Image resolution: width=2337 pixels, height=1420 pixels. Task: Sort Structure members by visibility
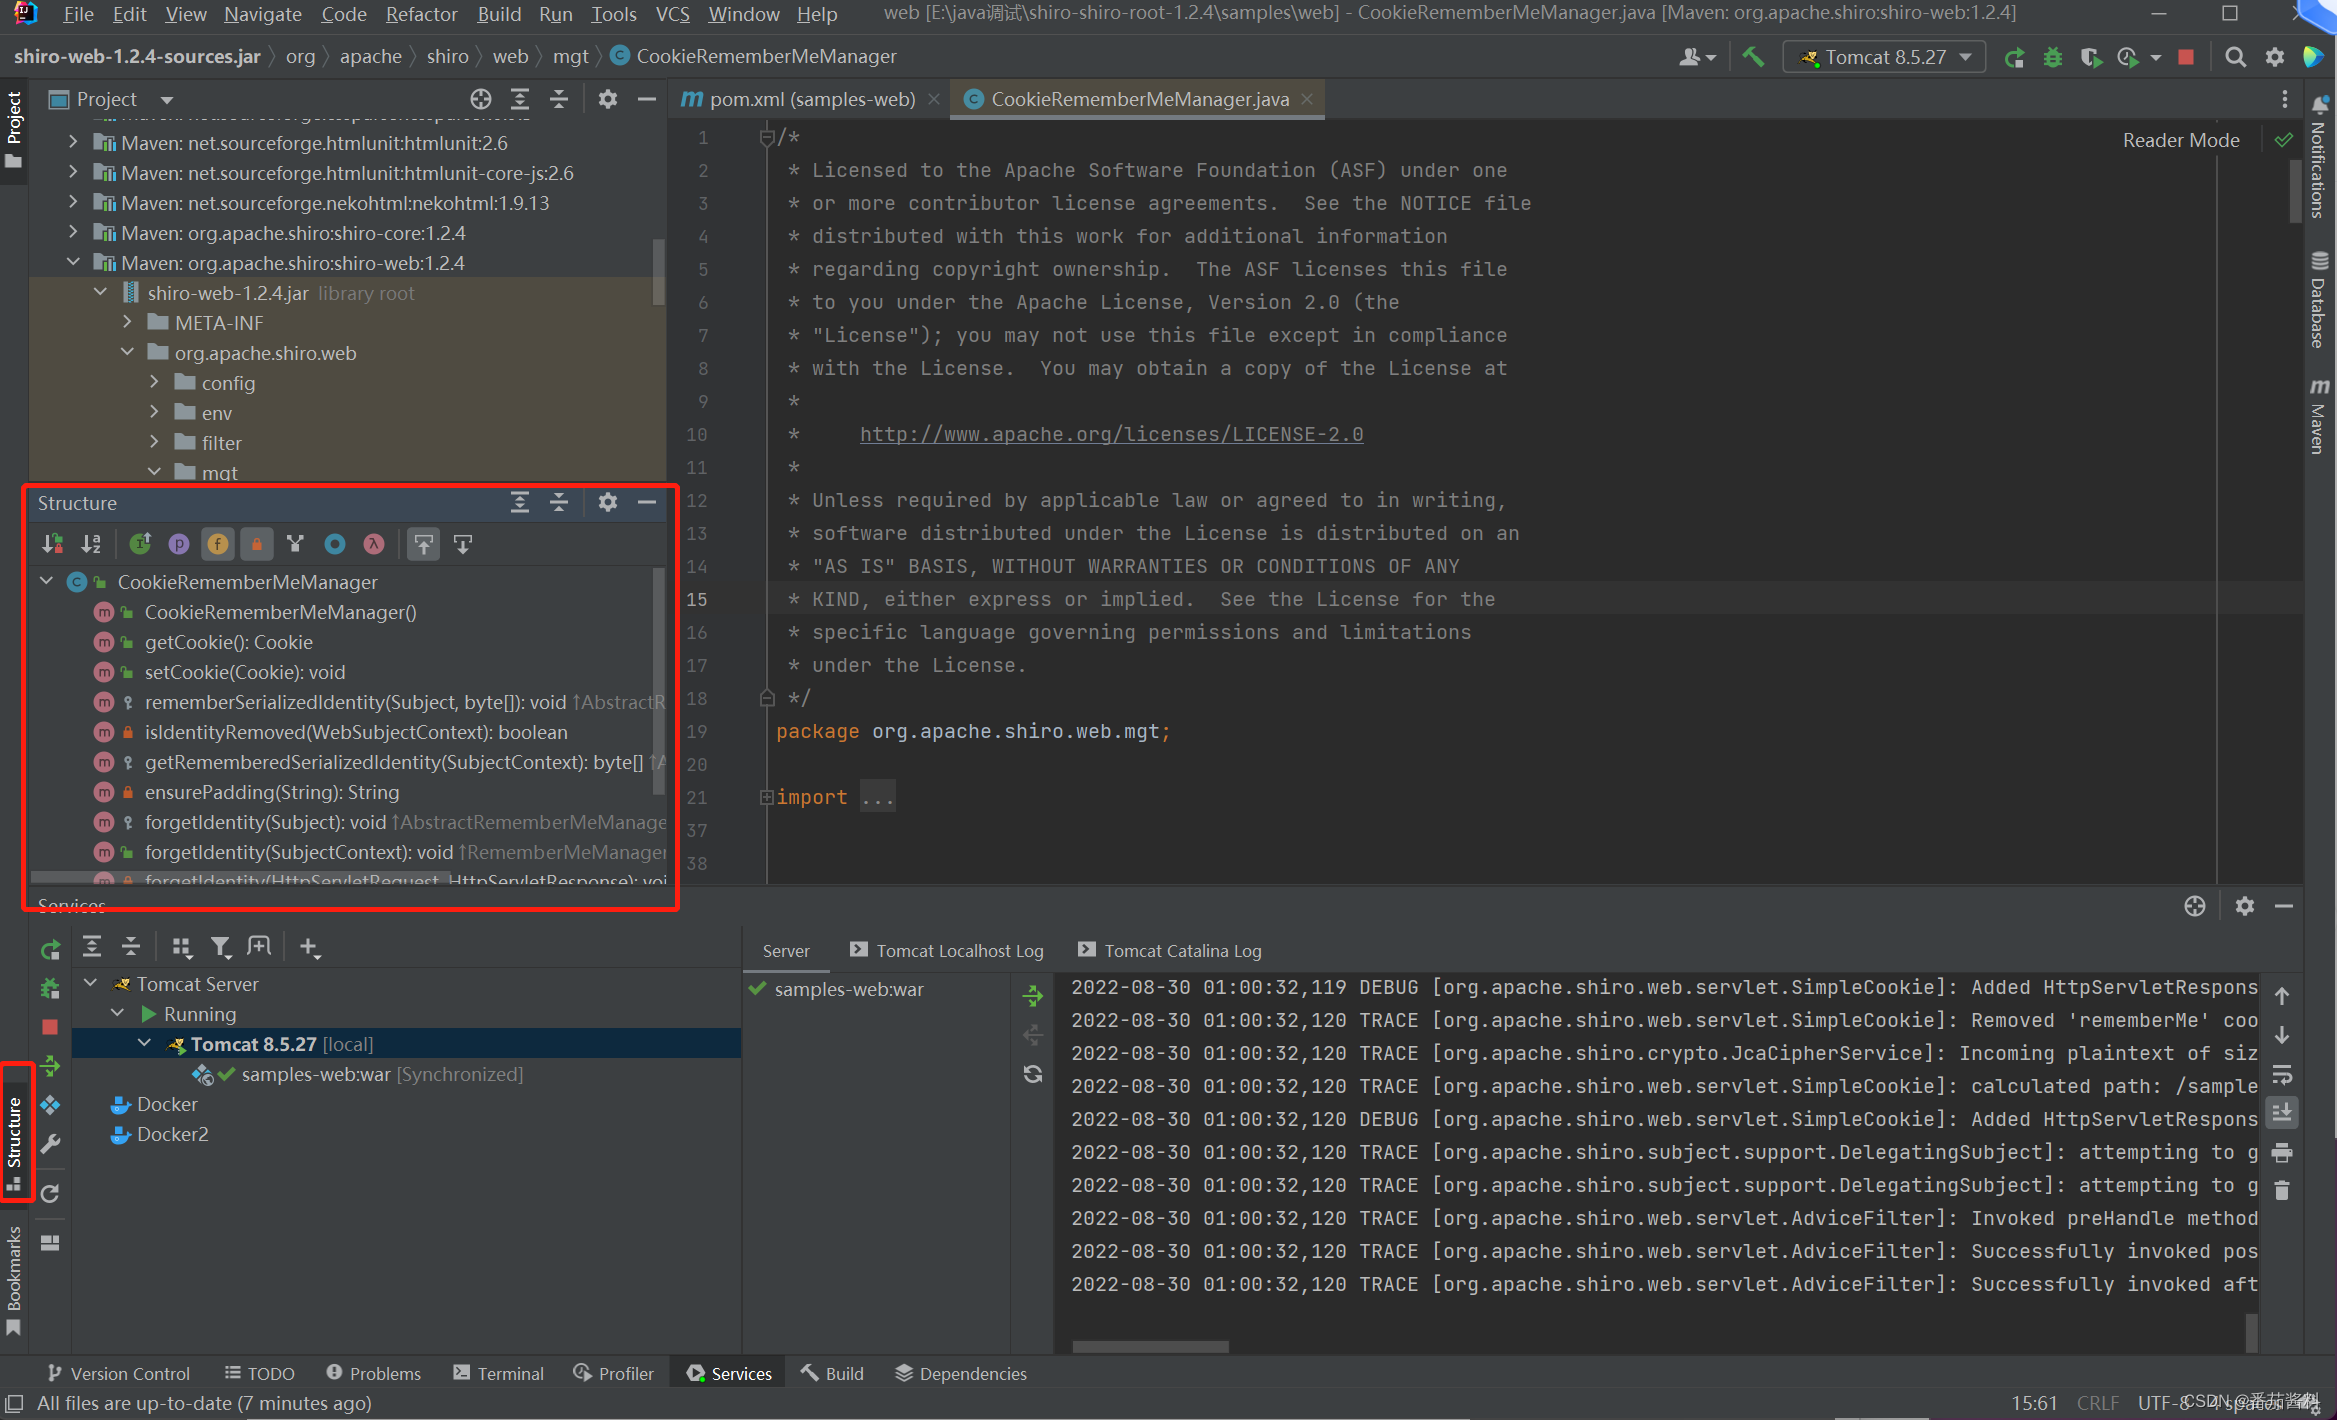(52, 544)
